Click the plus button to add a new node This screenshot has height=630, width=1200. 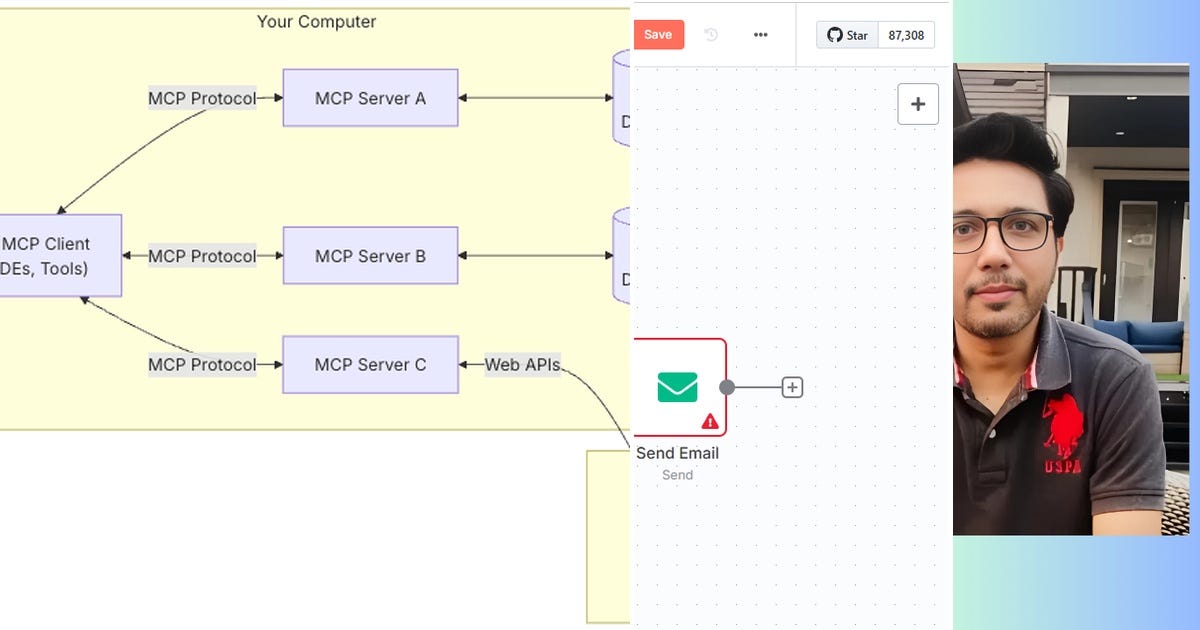tap(917, 103)
